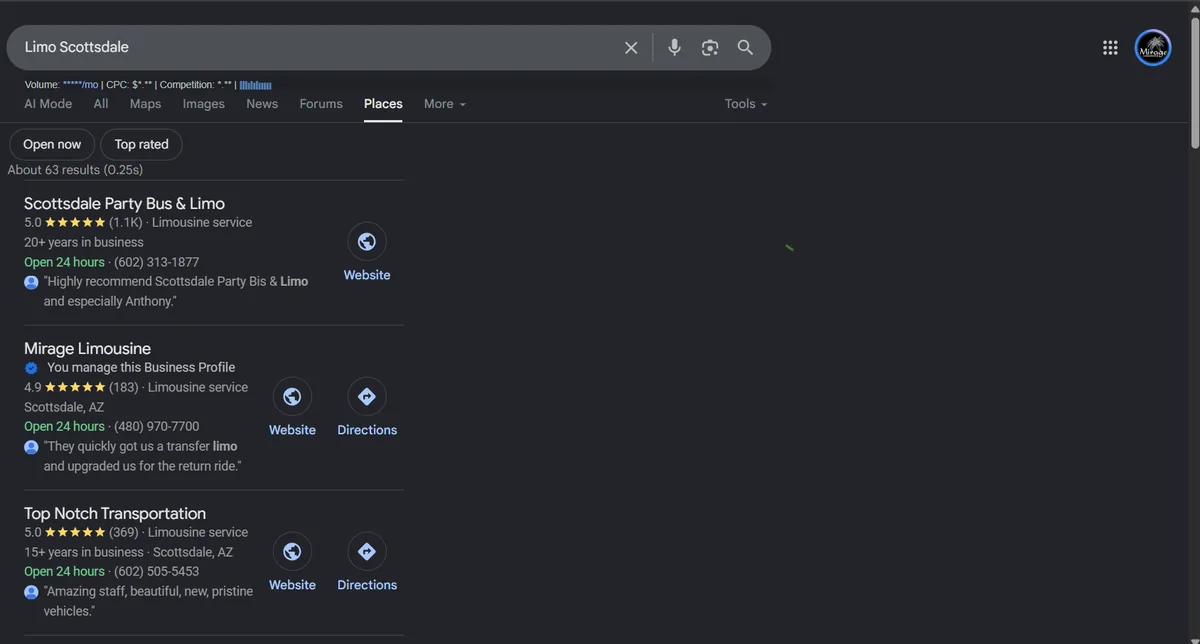Open the Top Notch Transportation listing title
The width and height of the screenshot is (1200, 644).
pos(115,514)
